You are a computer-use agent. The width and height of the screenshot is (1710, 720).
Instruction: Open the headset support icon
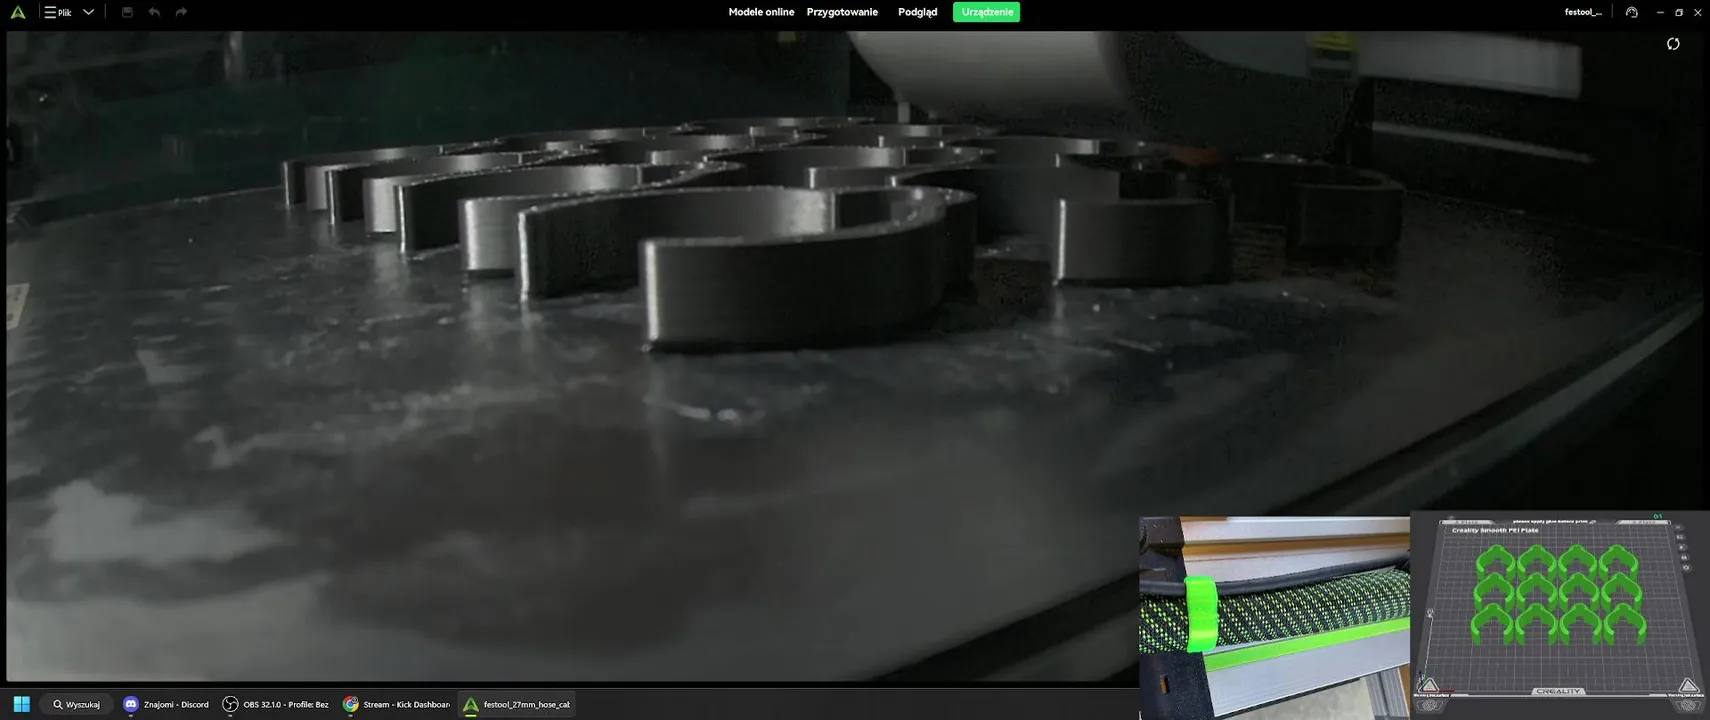[x=1632, y=12]
